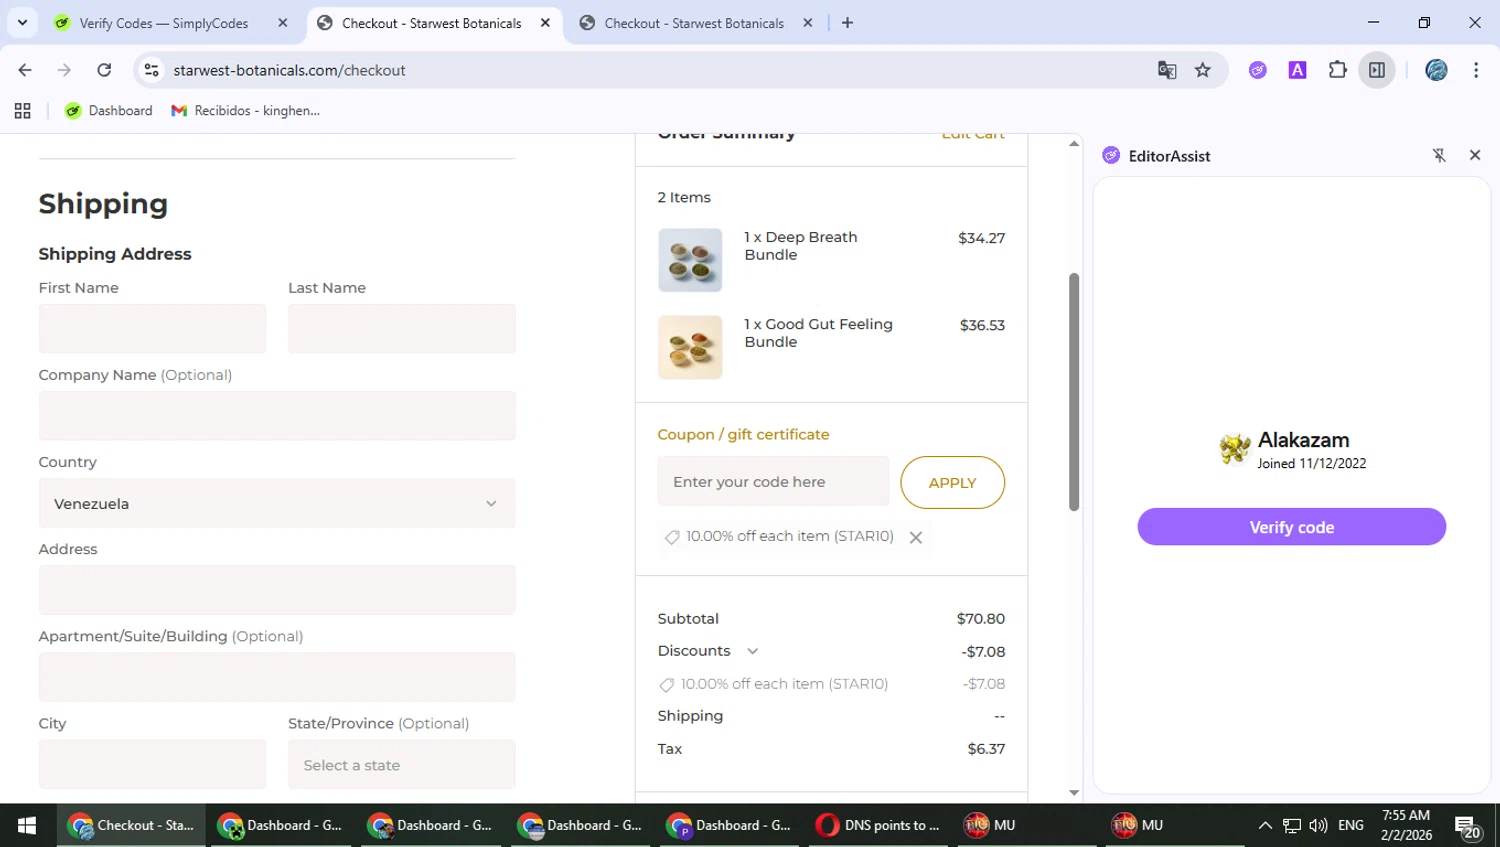Open the Extensions puzzle menu
Screen dimensions: 1500x847
coord(1337,70)
